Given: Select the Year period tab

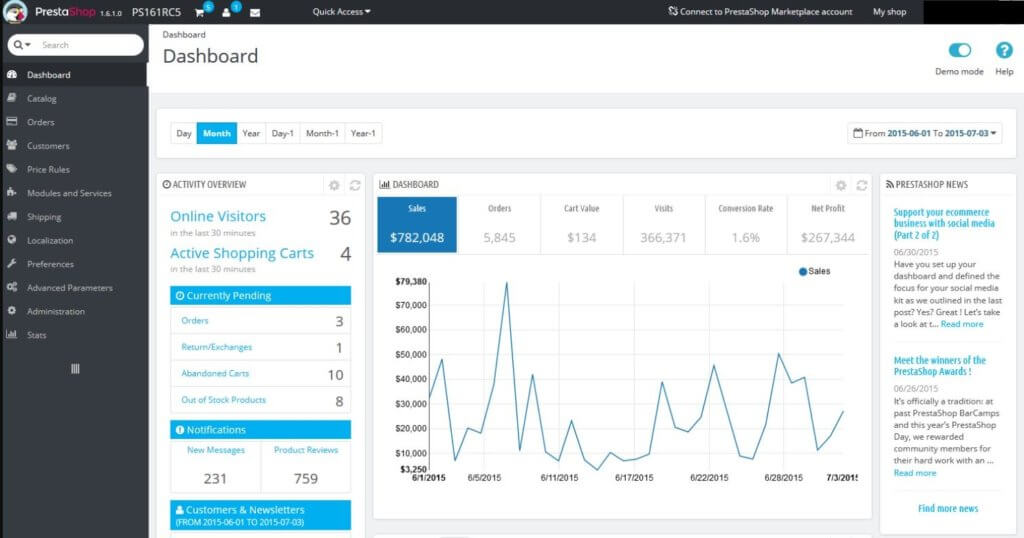Looking at the screenshot, I should click(x=251, y=133).
